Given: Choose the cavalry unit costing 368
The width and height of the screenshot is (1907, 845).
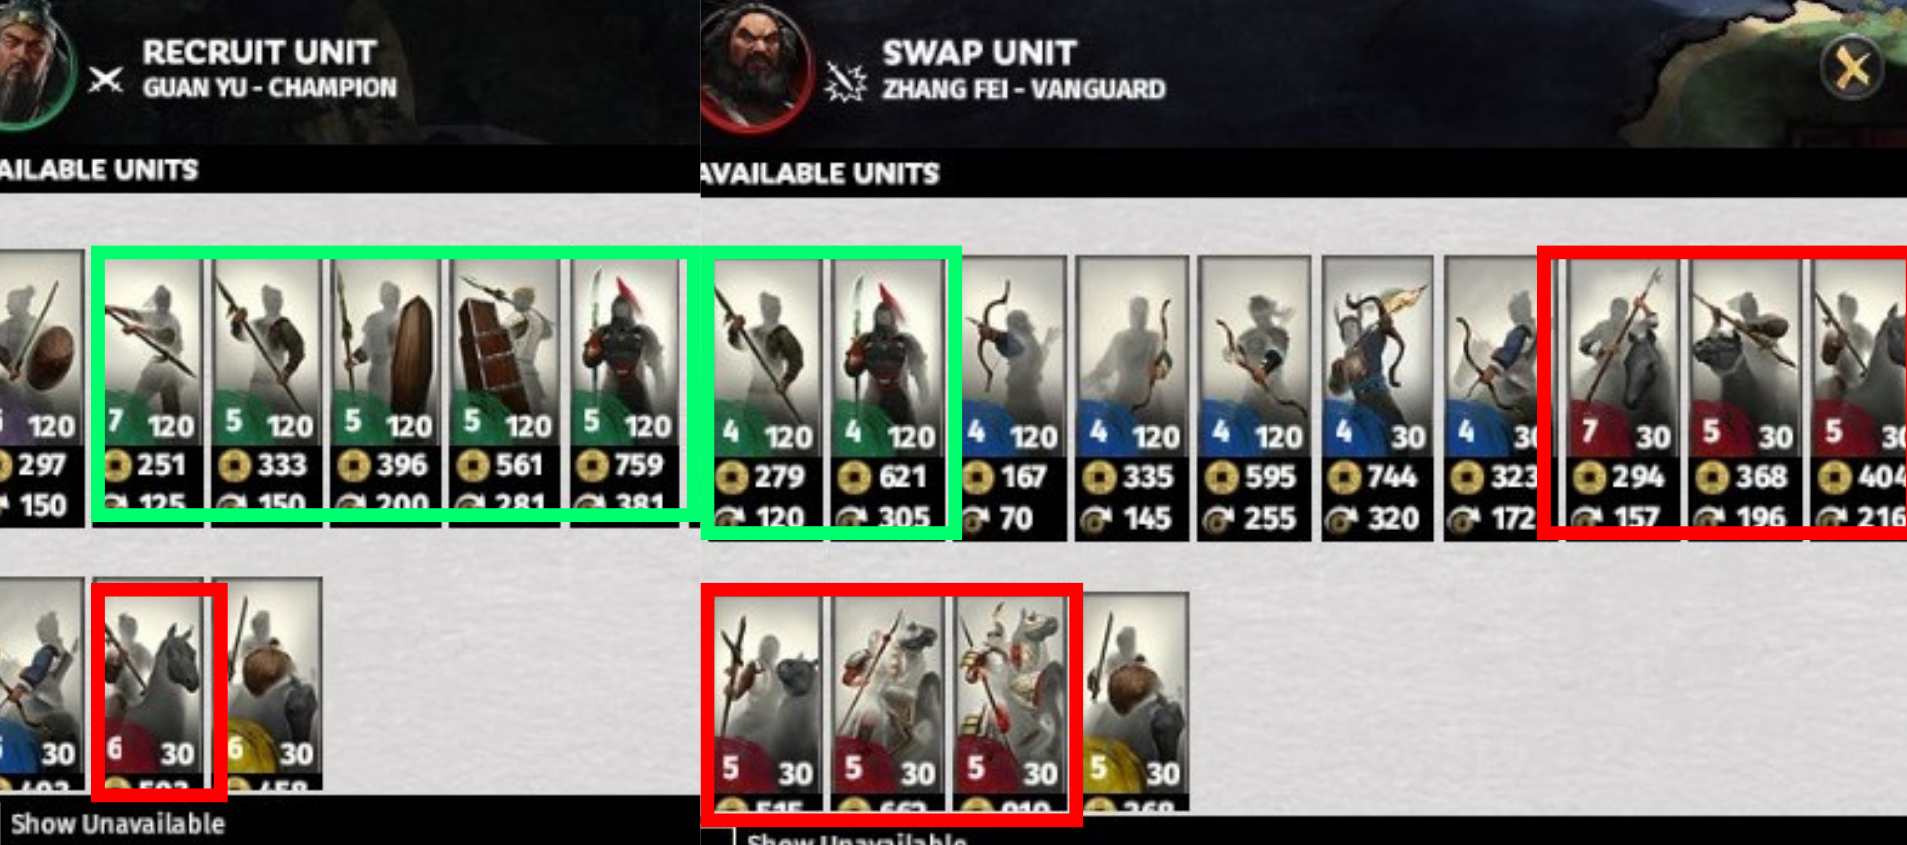Looking at the screenshot, I should [x=1745, y=398].
